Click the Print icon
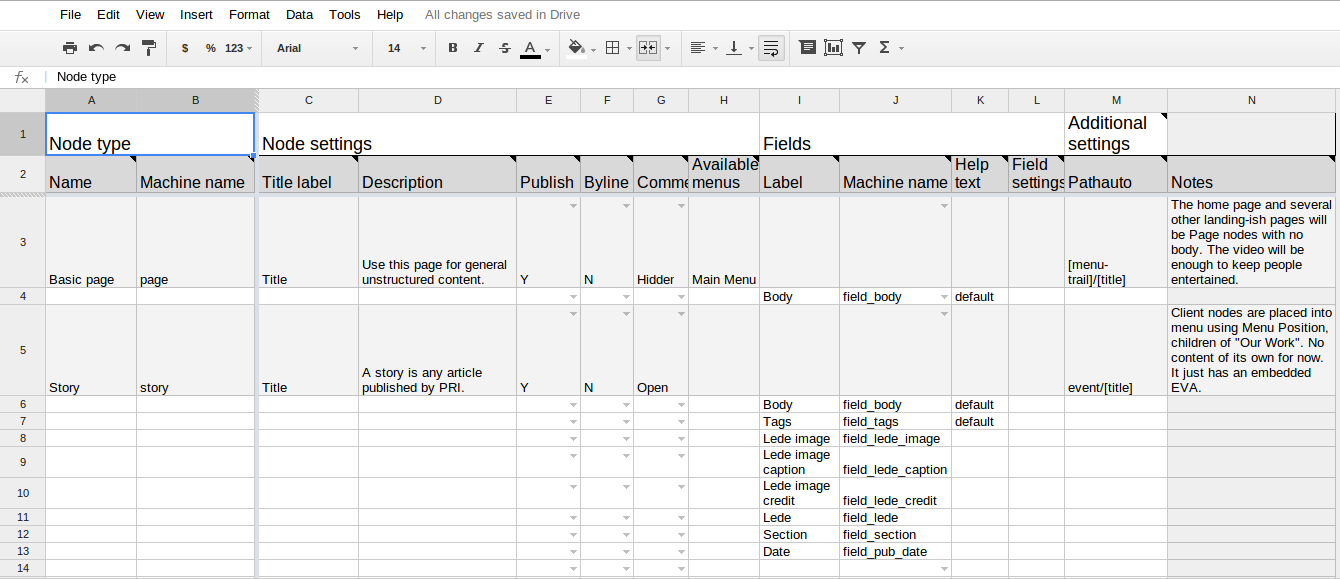 click(x=69, y=48)
